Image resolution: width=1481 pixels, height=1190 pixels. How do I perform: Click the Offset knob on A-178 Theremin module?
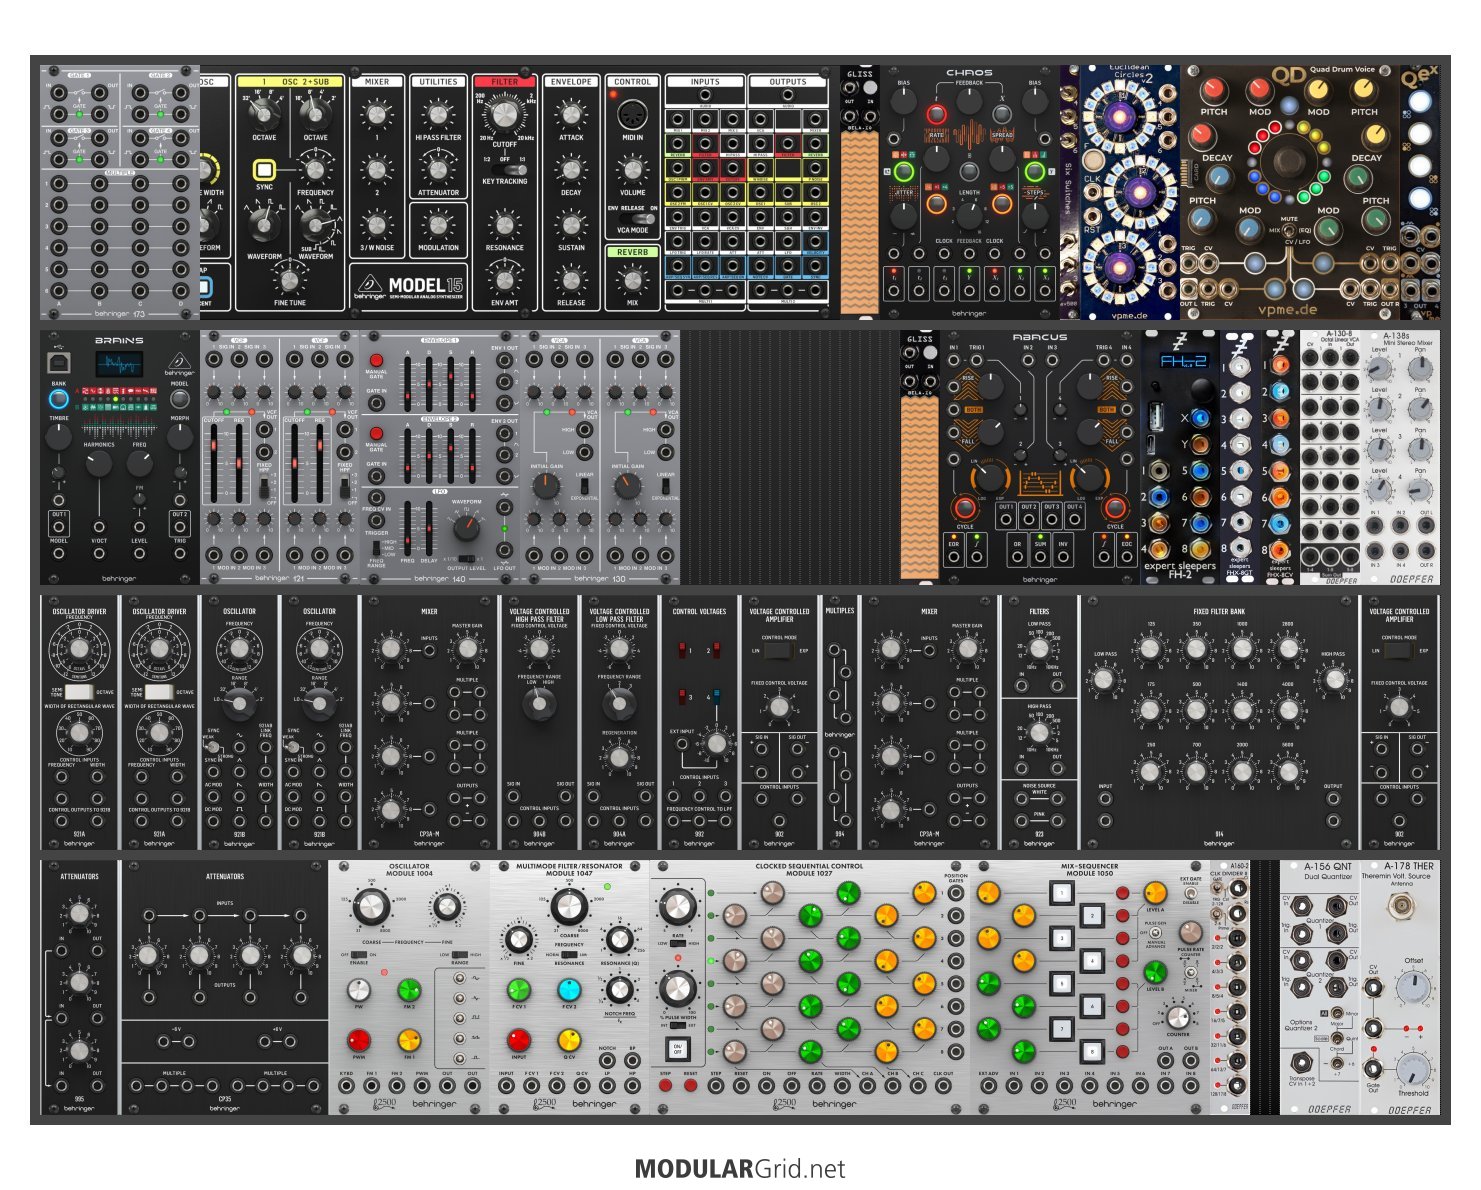click(1414, 988)
